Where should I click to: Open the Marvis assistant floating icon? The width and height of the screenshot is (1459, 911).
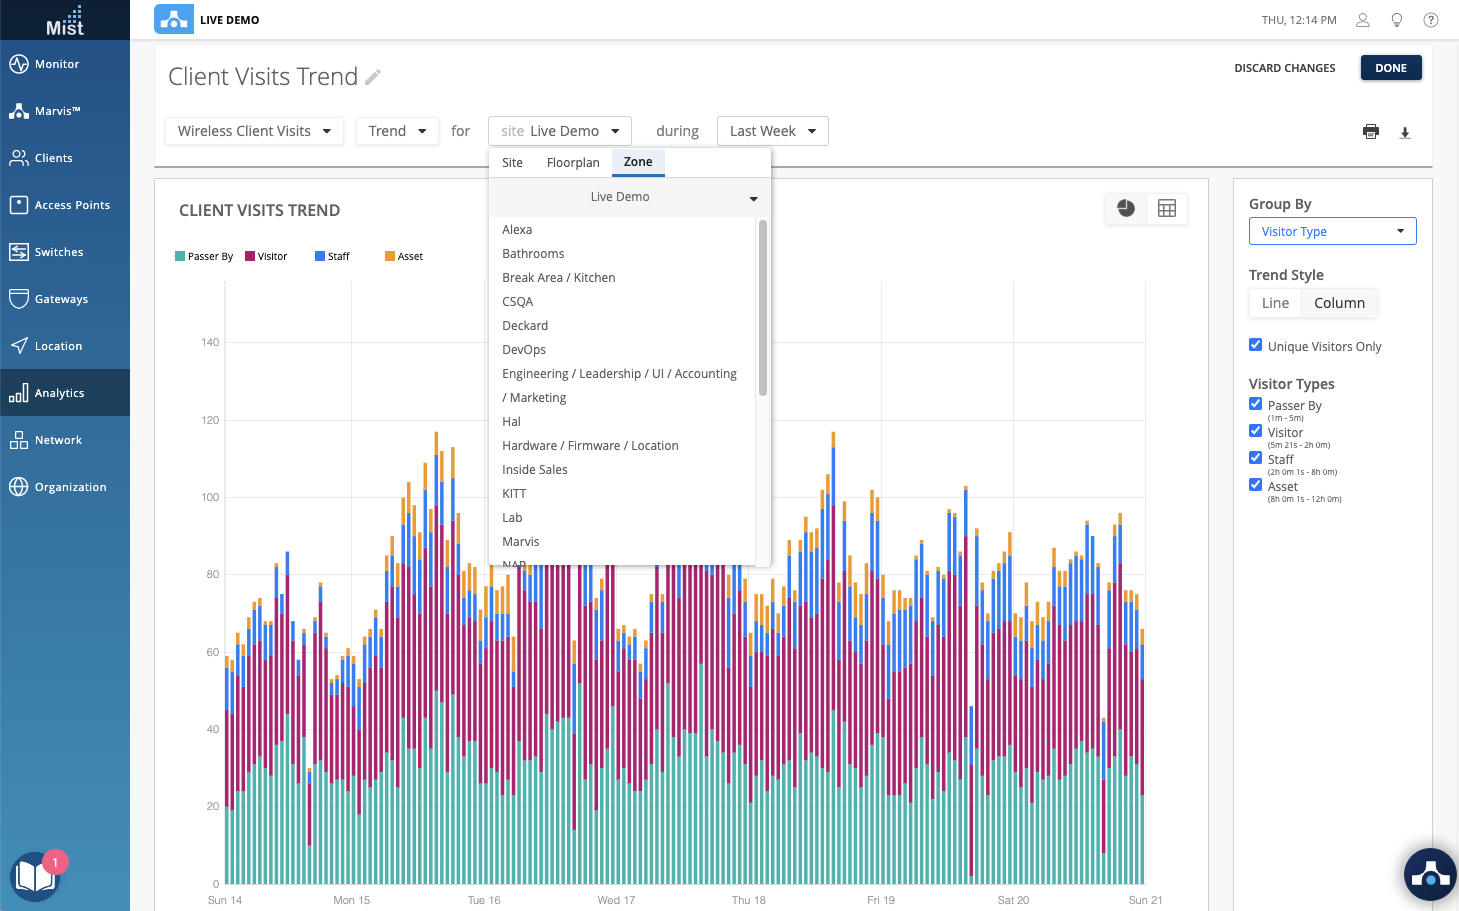tap(1430, 874)
